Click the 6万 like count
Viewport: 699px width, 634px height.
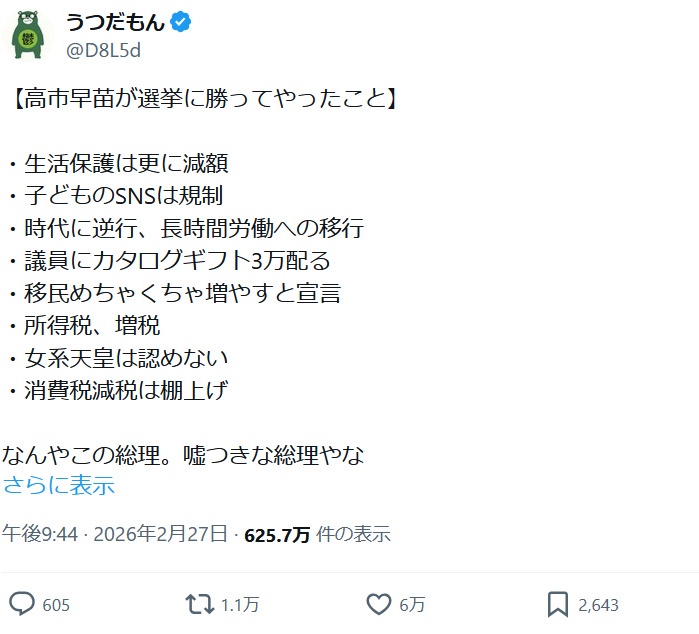[x=412, y=605]
